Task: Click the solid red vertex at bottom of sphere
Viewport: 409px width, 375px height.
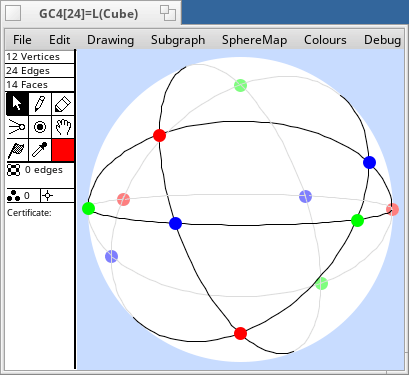Action: (x=240, y=333)
